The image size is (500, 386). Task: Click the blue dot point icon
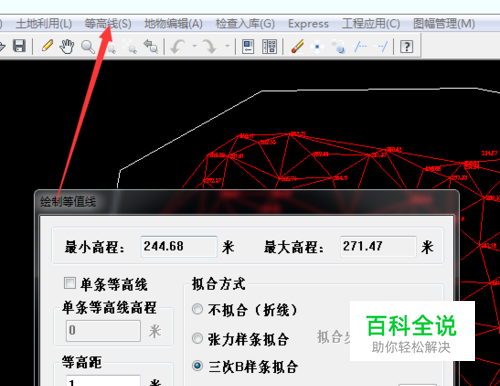(x=317, y=47)
